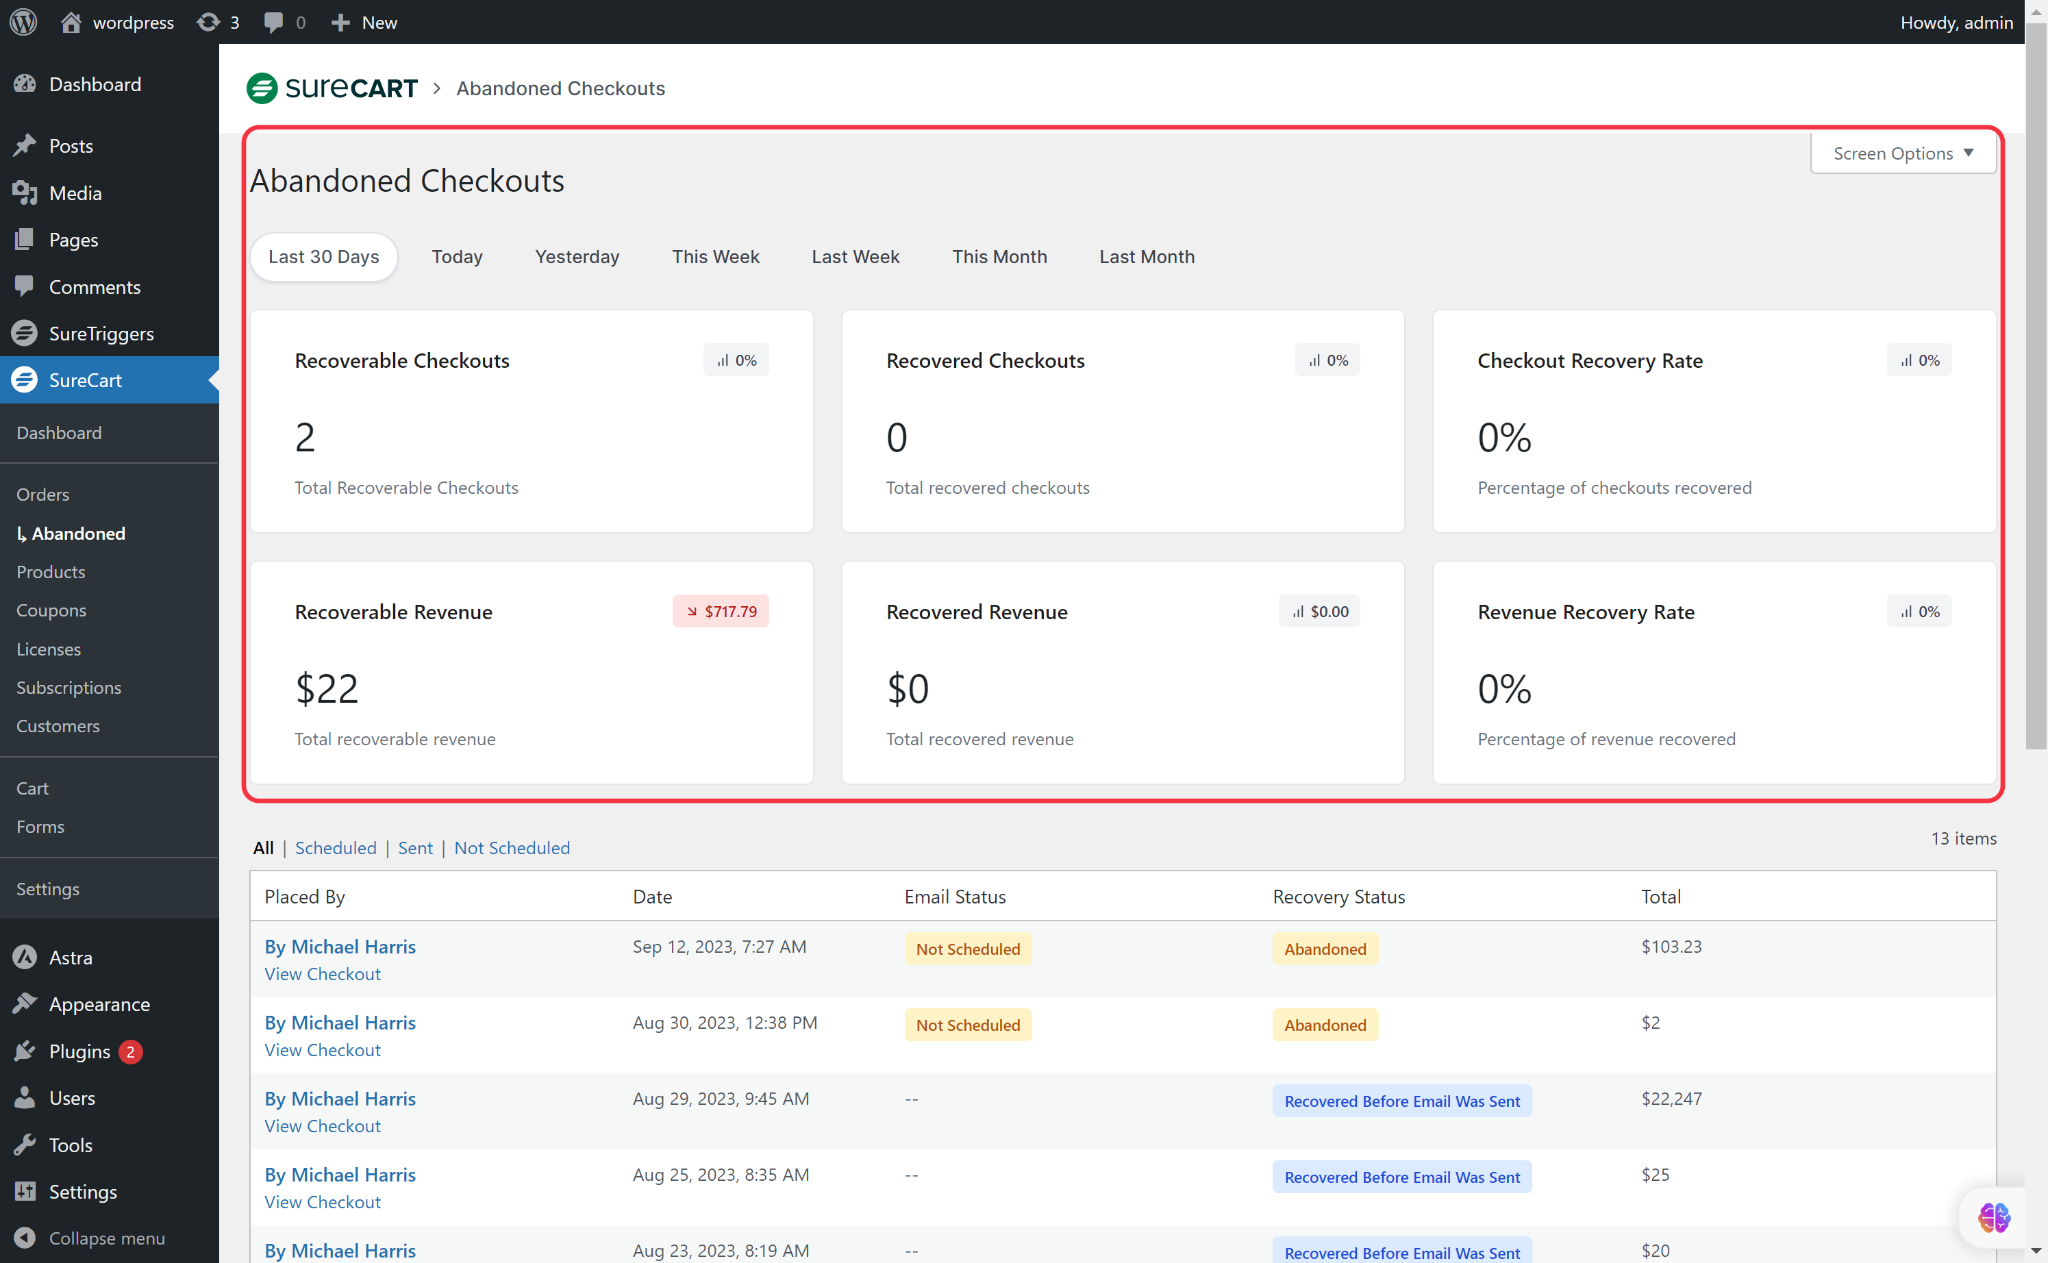
Task: Open Subscriptions in the SureCart submenu
Action: point(68,688)
